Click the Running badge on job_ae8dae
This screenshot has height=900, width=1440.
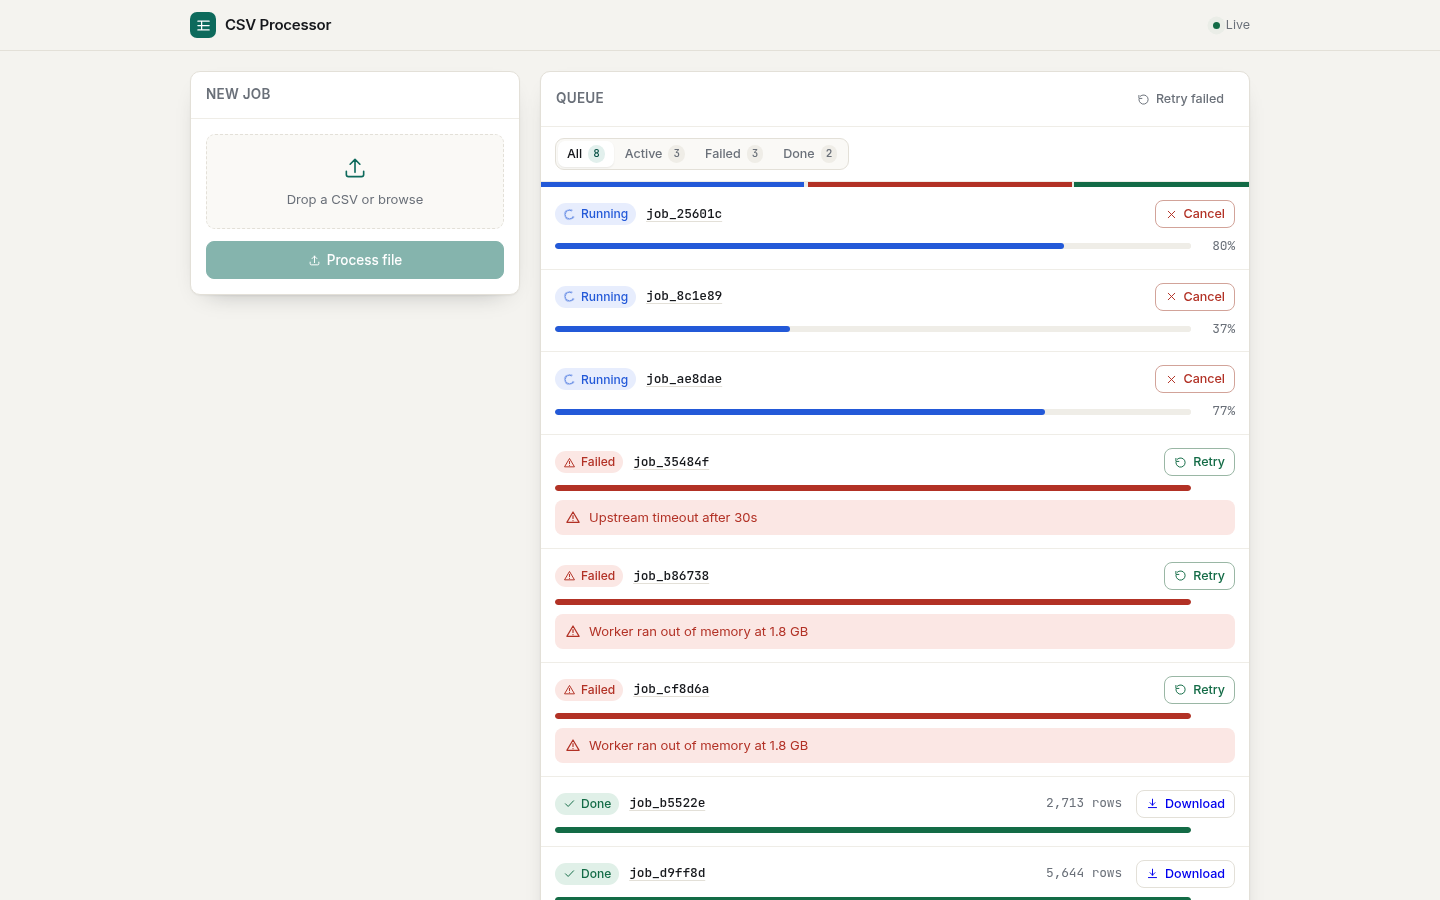pos(595,380)
